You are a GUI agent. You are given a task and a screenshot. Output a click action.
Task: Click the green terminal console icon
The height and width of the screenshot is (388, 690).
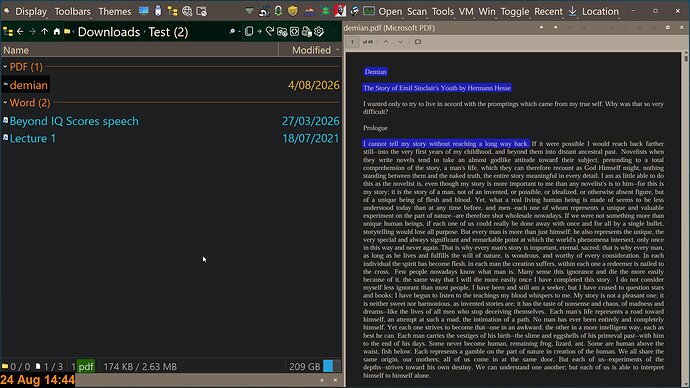pyautogui.click(x=369, y=11)
